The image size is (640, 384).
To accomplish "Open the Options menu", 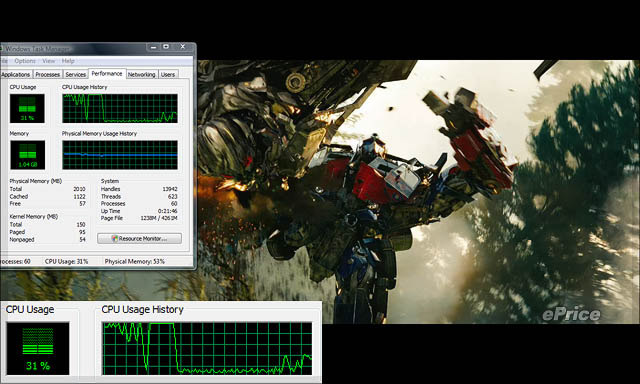I will (25, 61).
